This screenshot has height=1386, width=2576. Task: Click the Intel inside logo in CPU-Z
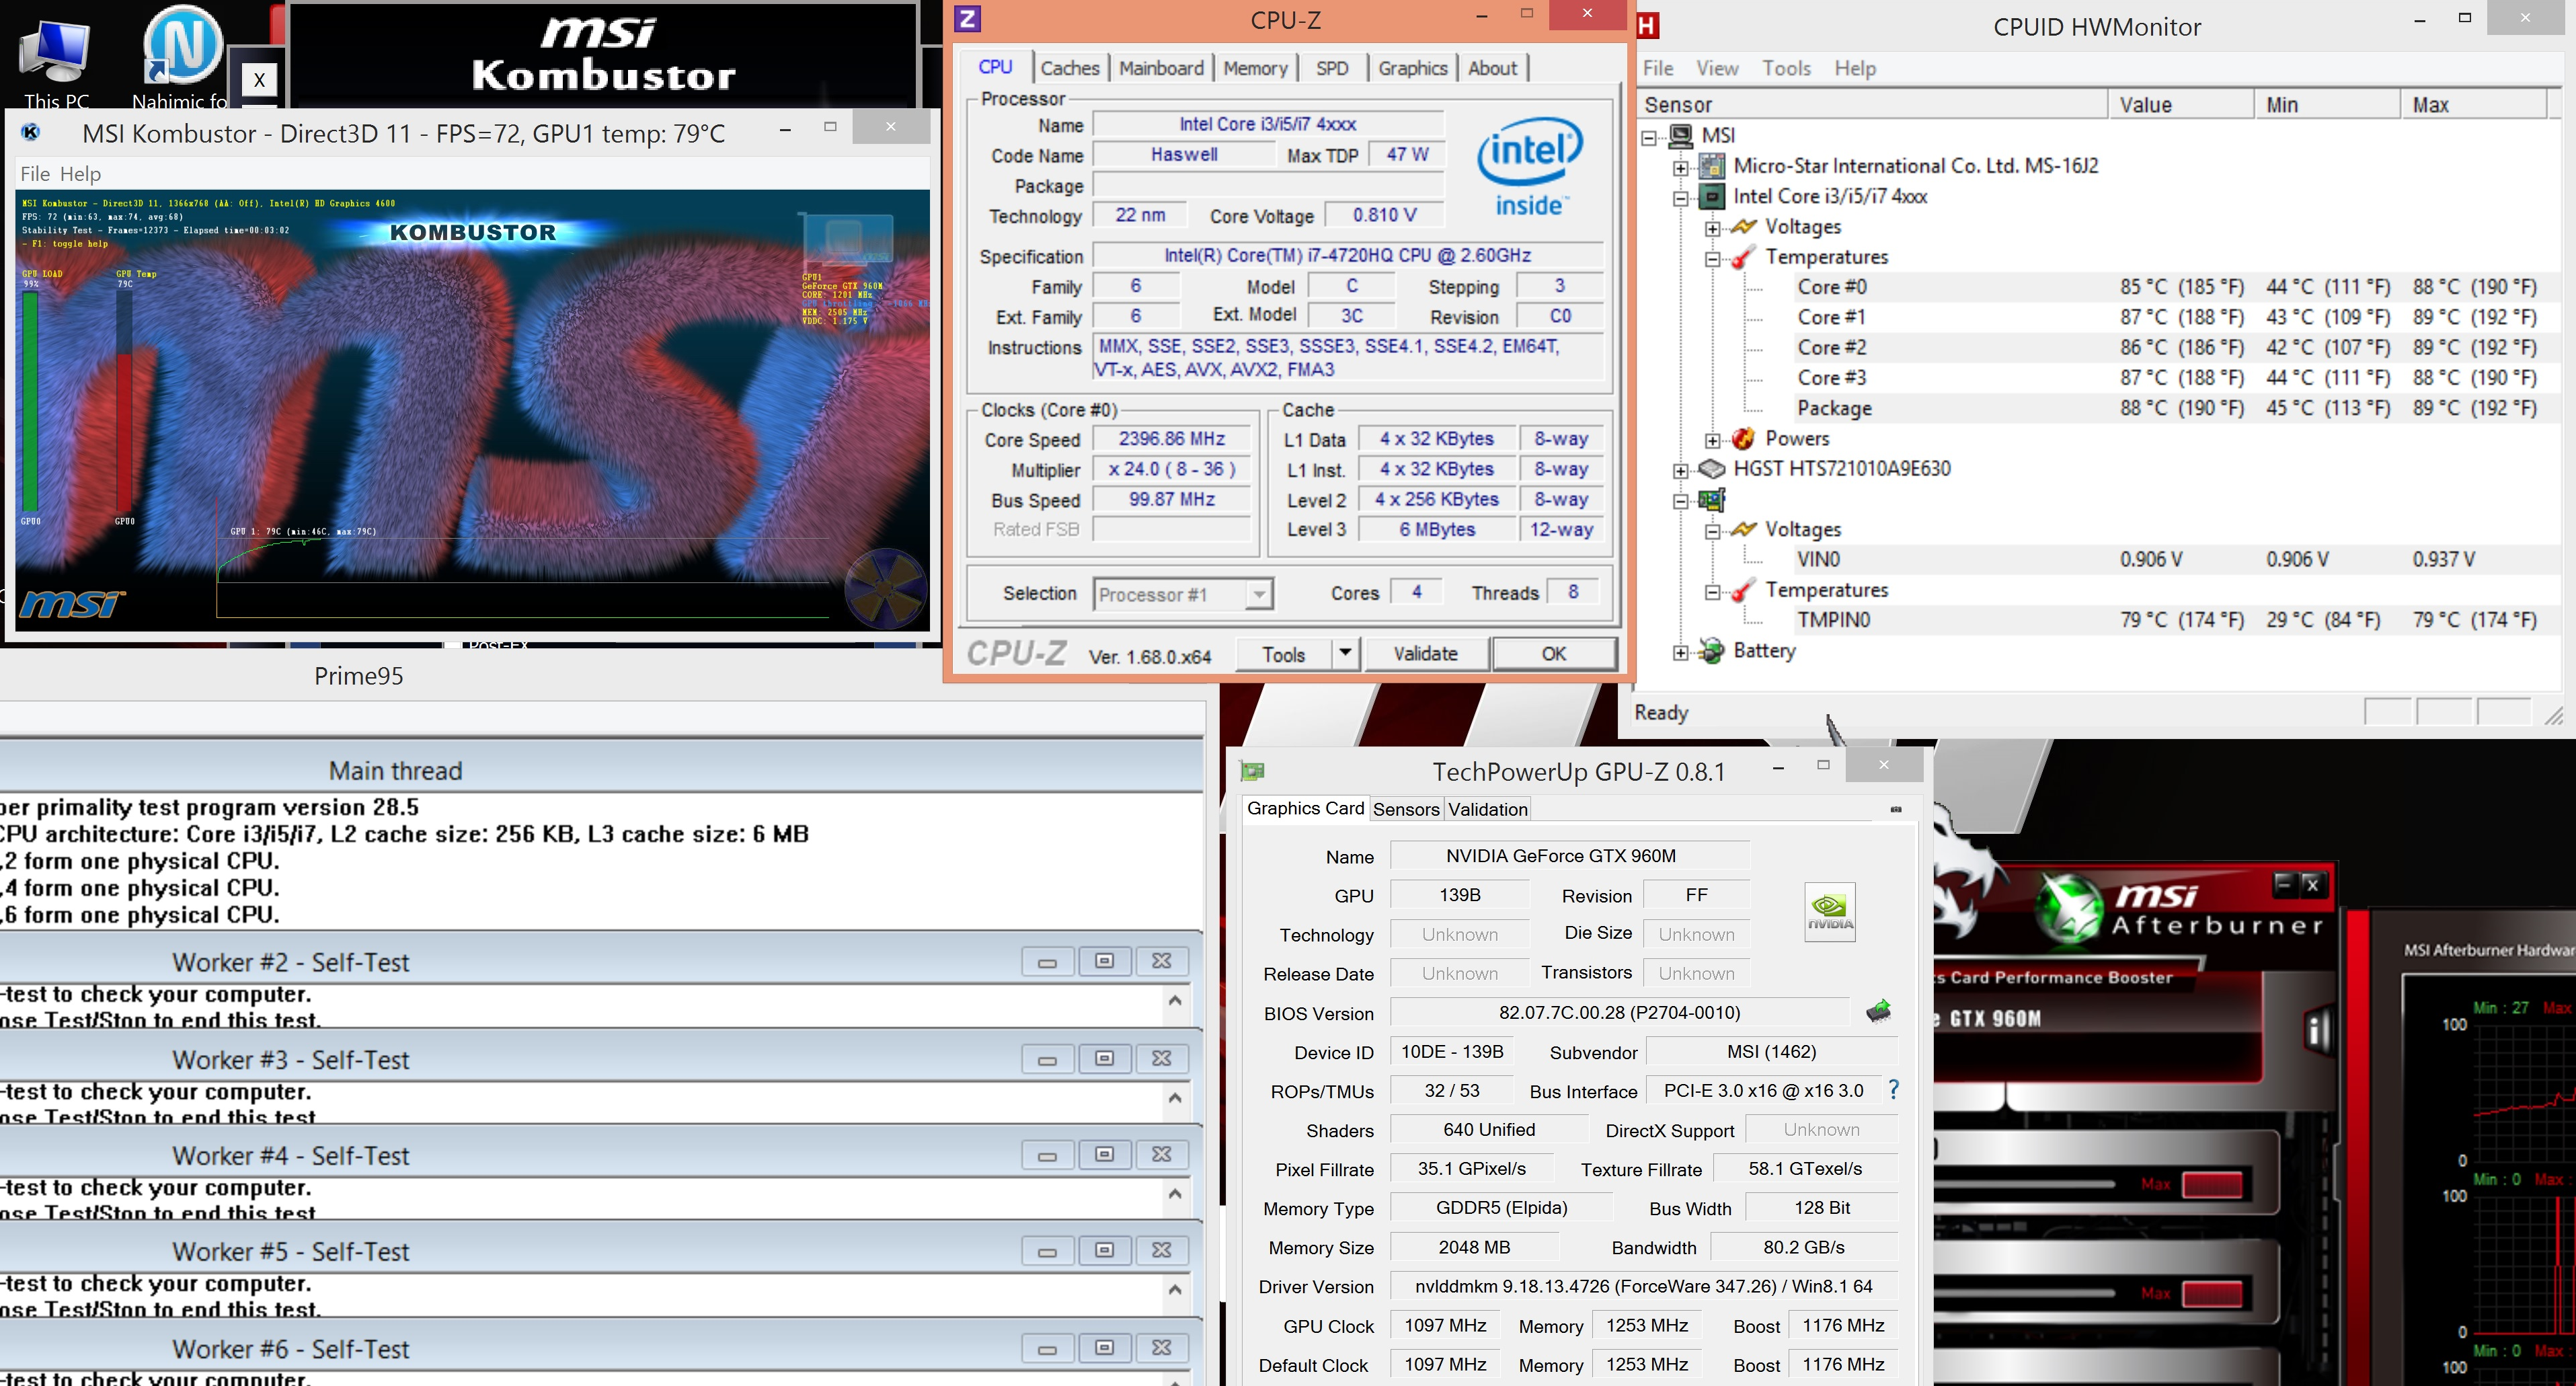click(1530, 166)
